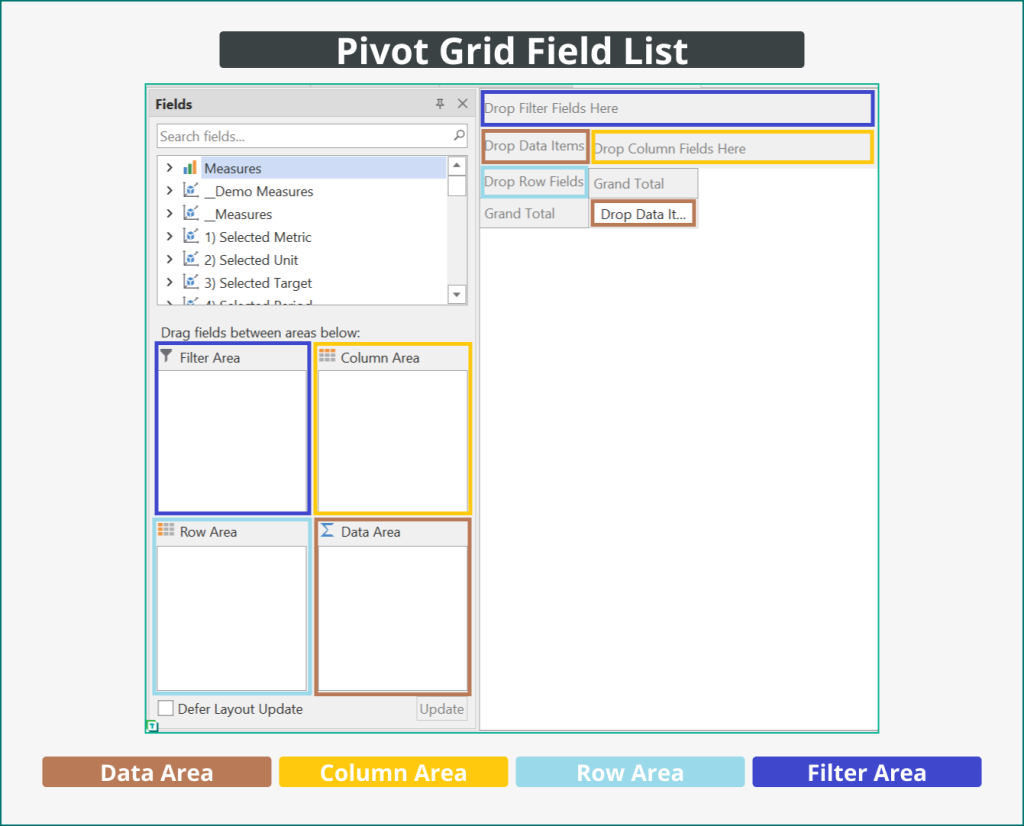Click the bar-chart icon beside Measures

(190, 168)
